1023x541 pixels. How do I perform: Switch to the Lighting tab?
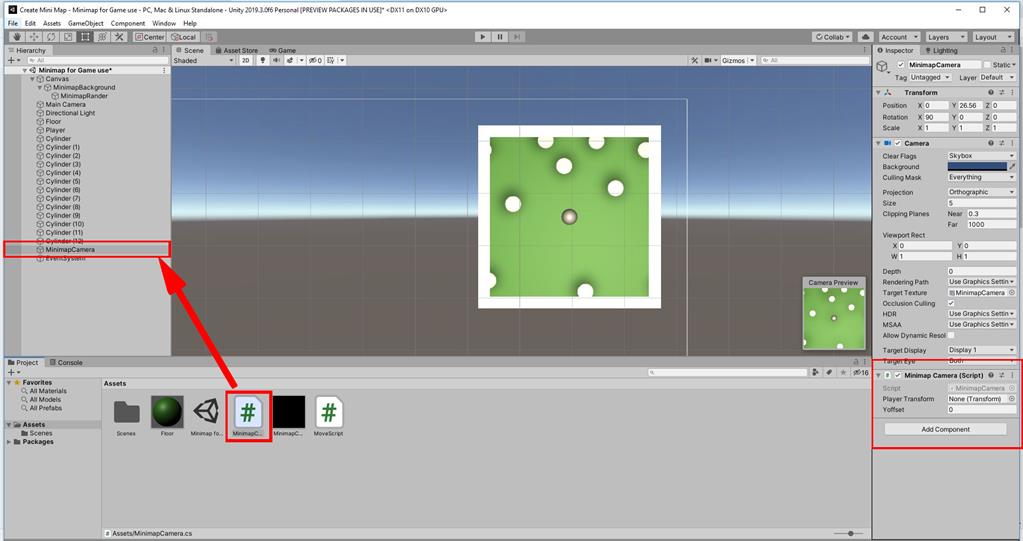pyautogui.click(x=941, y=50)
